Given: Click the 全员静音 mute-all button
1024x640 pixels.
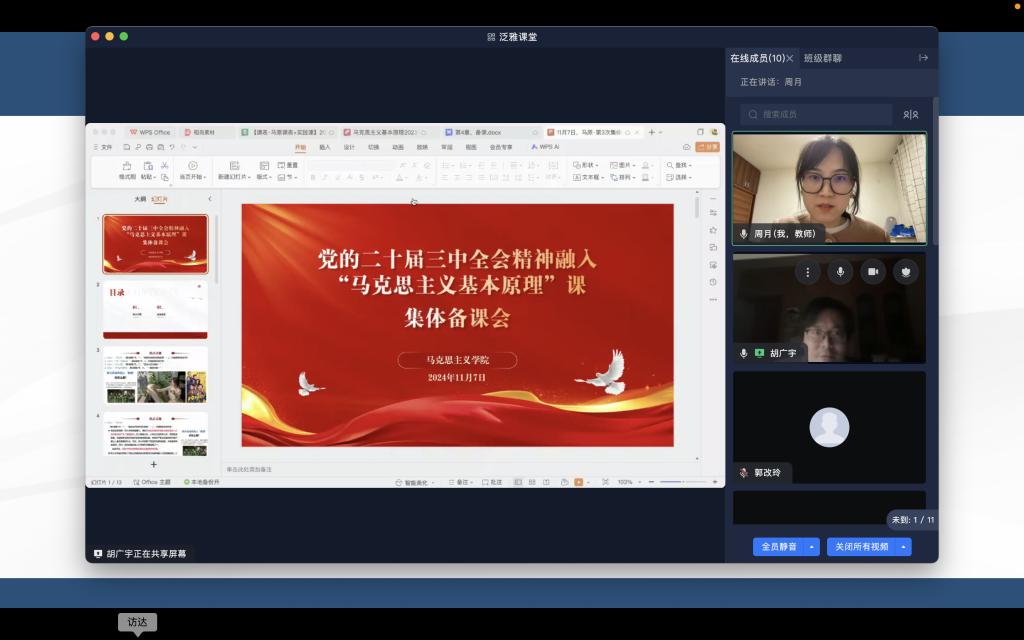Looking at the screenshot, I should click(778, 547).
